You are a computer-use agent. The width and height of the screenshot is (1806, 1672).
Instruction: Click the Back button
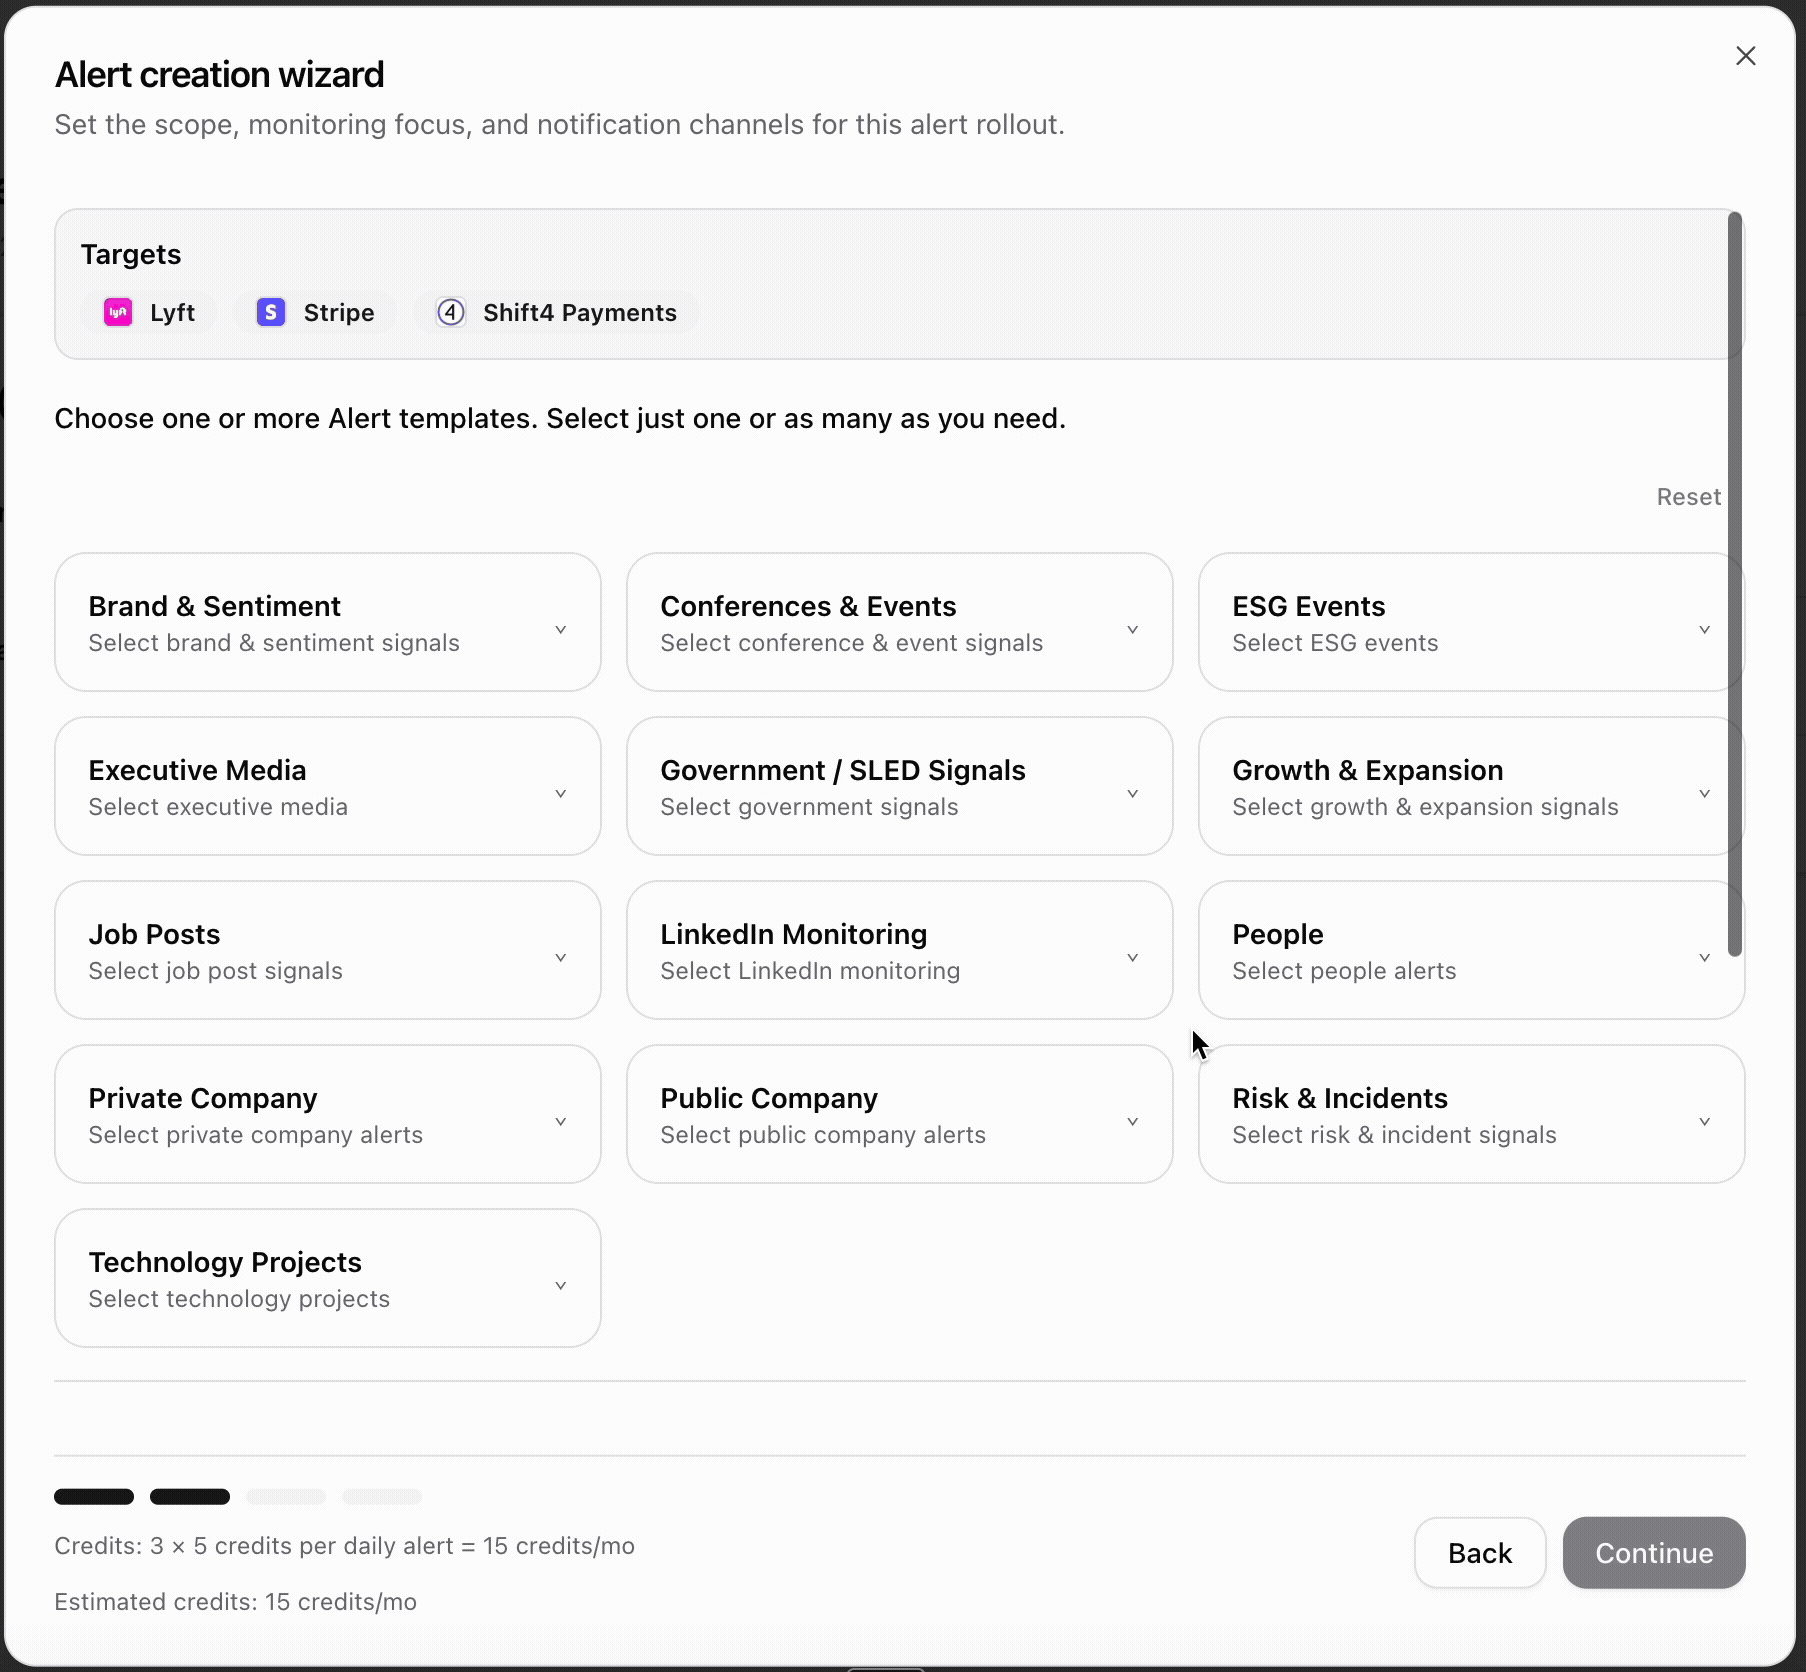[1479, 1553]
